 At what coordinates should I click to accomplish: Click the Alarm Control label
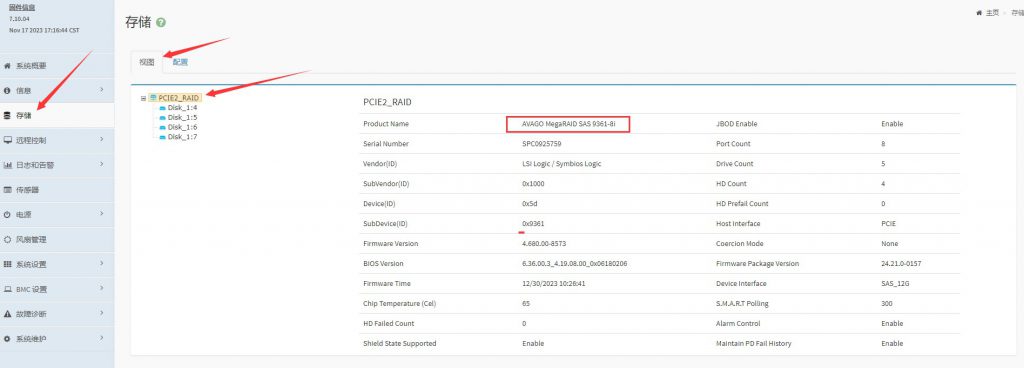[737, 323]
